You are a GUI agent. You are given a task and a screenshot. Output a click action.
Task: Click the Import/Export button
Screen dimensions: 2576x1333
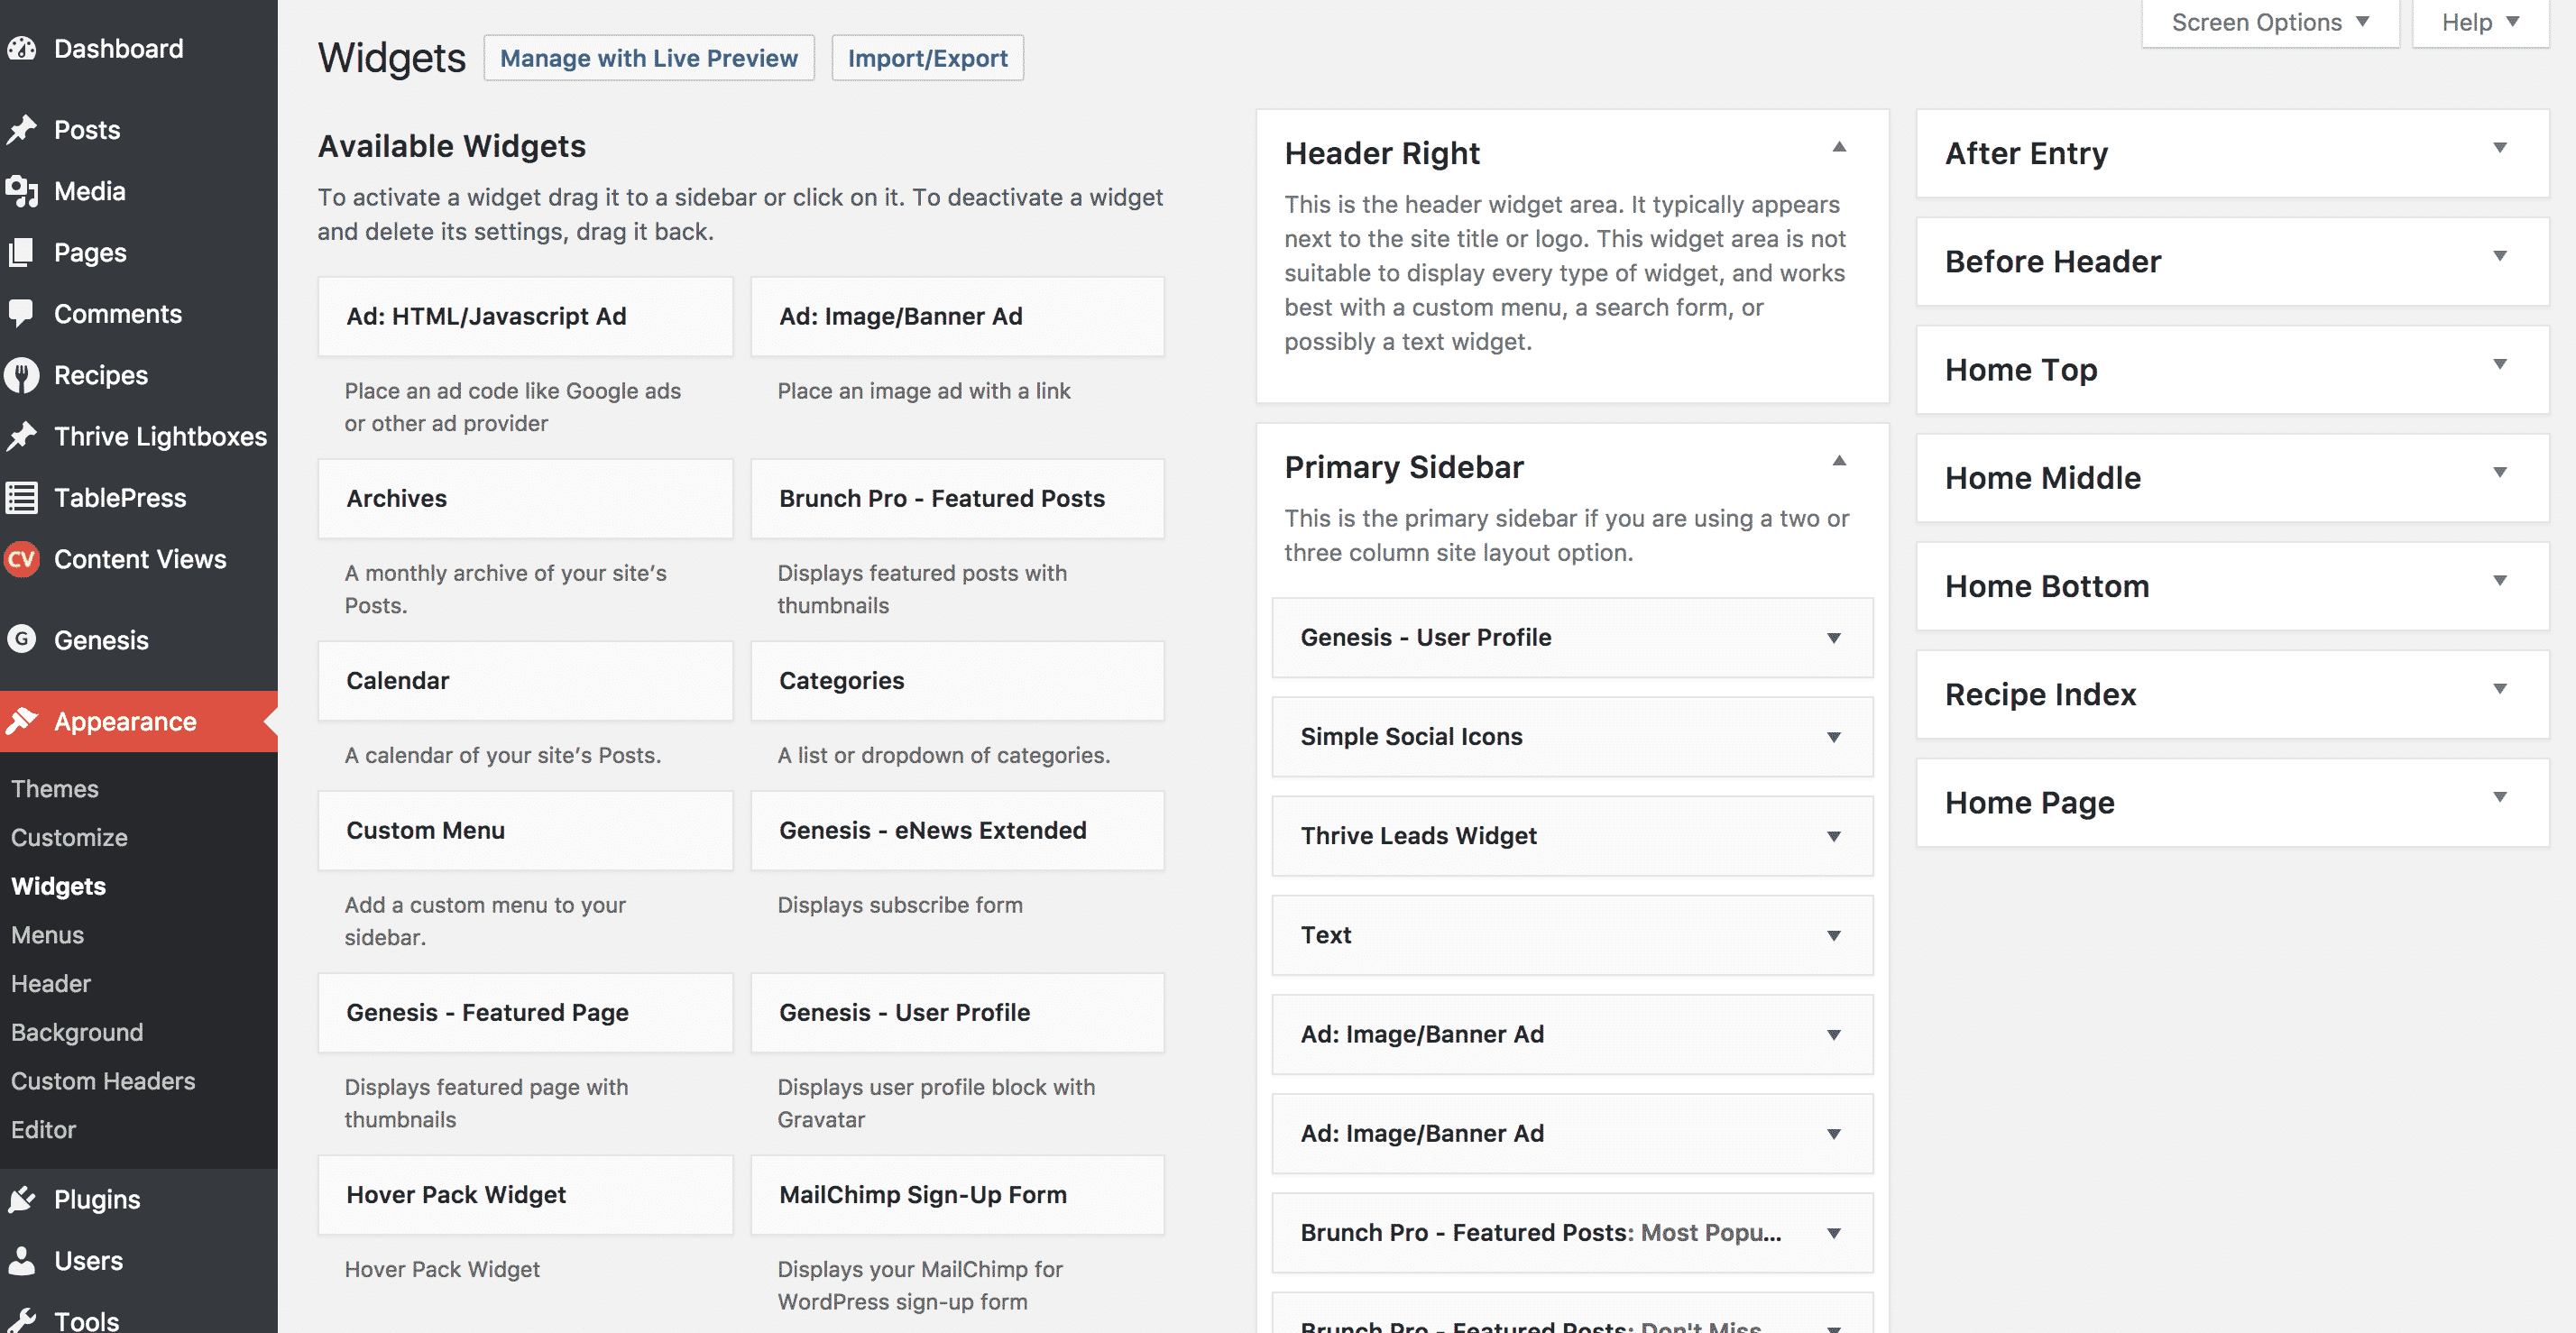tap(927, 58)
